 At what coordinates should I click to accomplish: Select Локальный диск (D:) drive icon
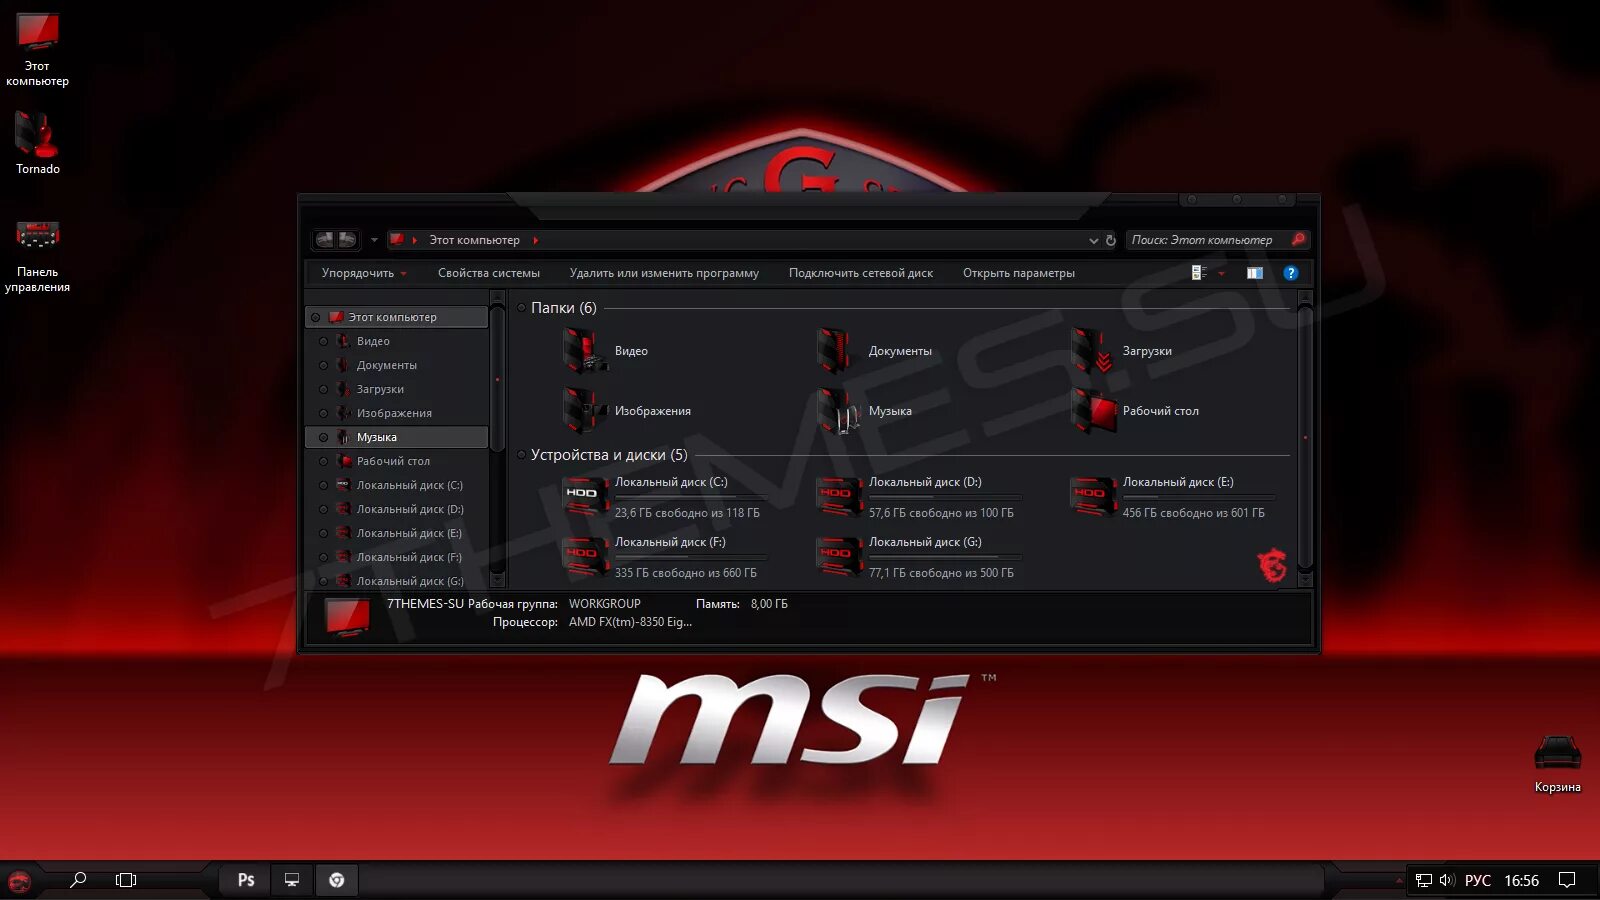tap(840, 497)
